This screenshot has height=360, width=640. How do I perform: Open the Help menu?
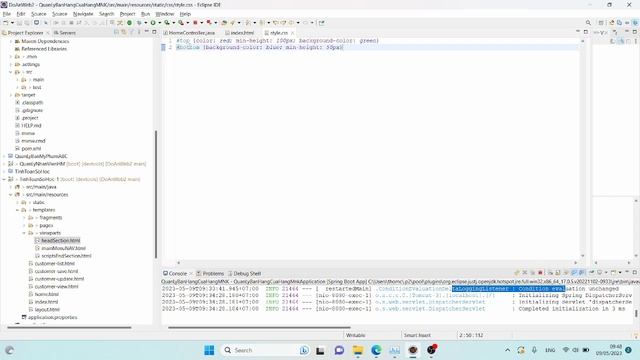[x=185, y=14]
